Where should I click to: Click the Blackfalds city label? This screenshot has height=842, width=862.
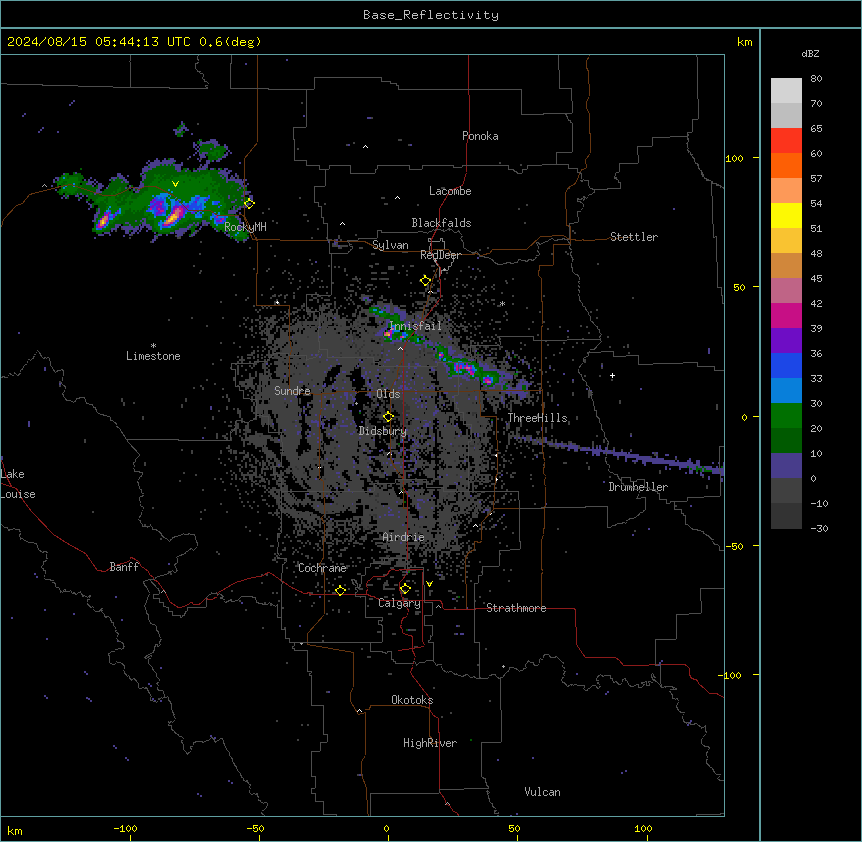(441, 223)
